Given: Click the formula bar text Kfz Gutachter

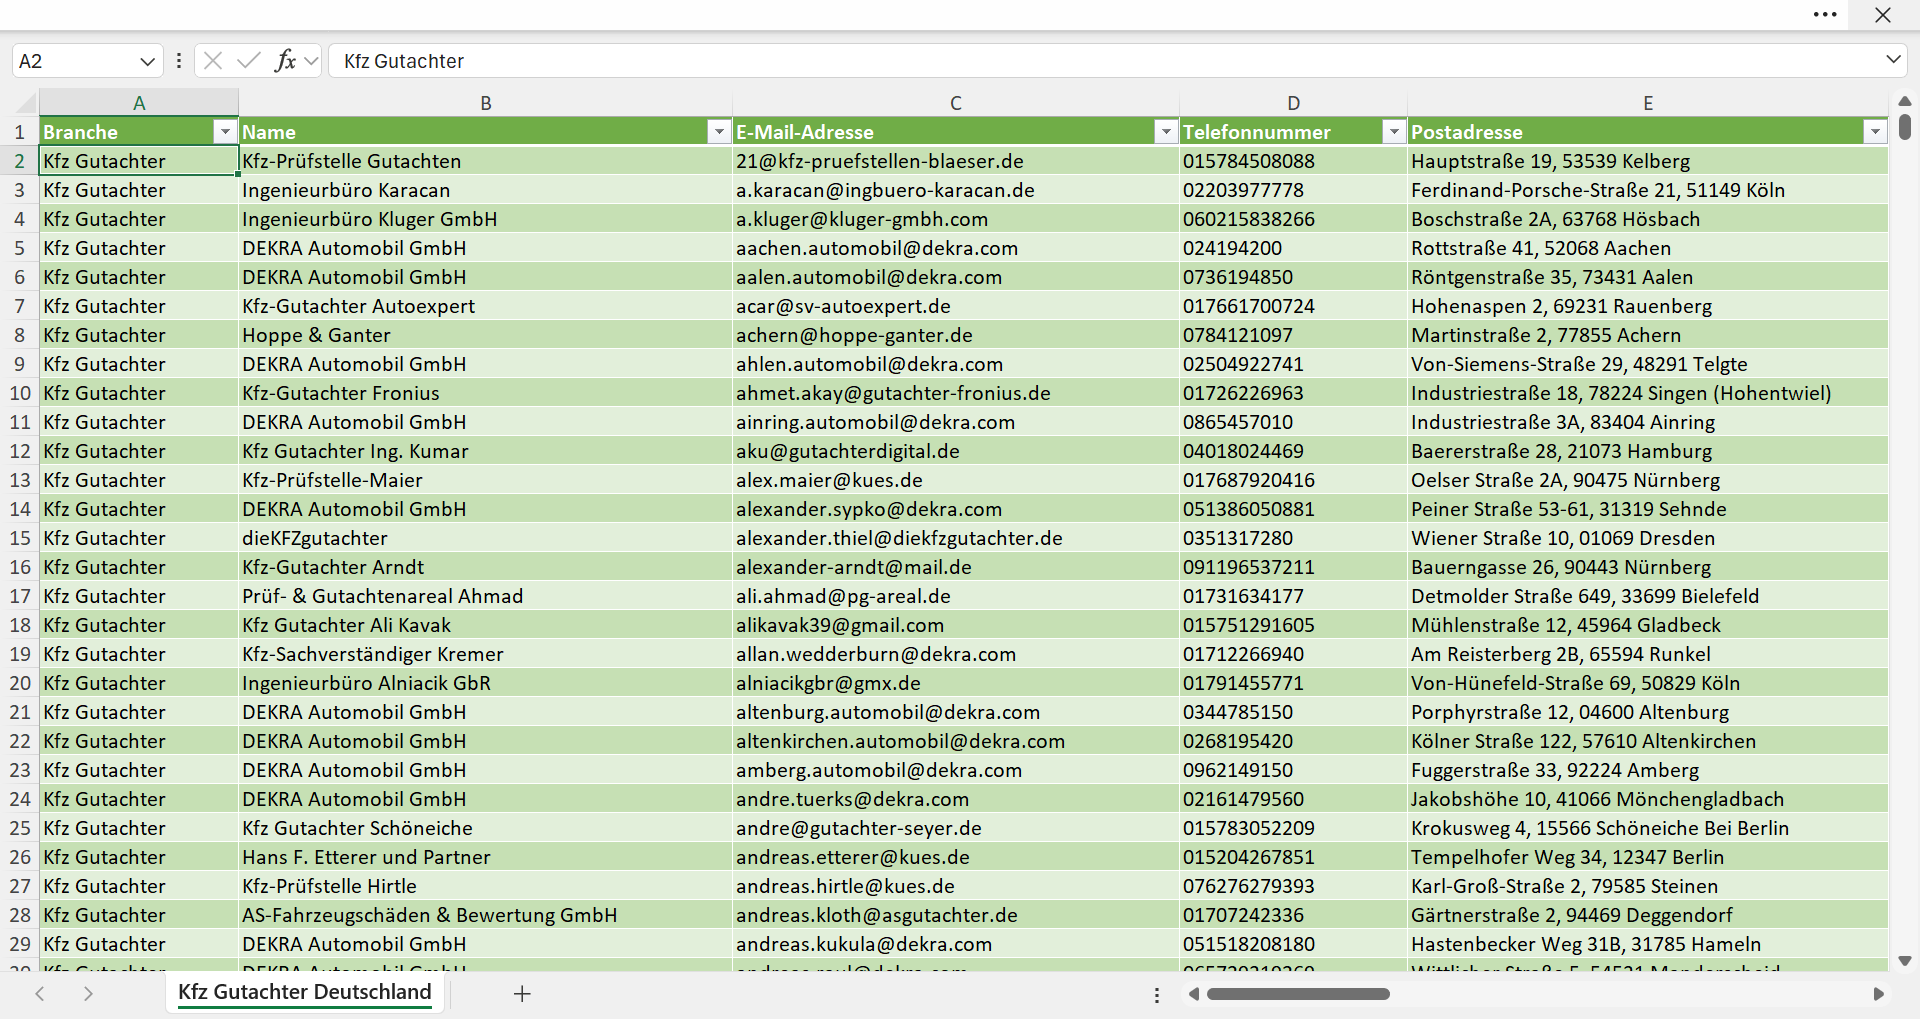Looking at the screenshot, I should [x=404, y=61].
